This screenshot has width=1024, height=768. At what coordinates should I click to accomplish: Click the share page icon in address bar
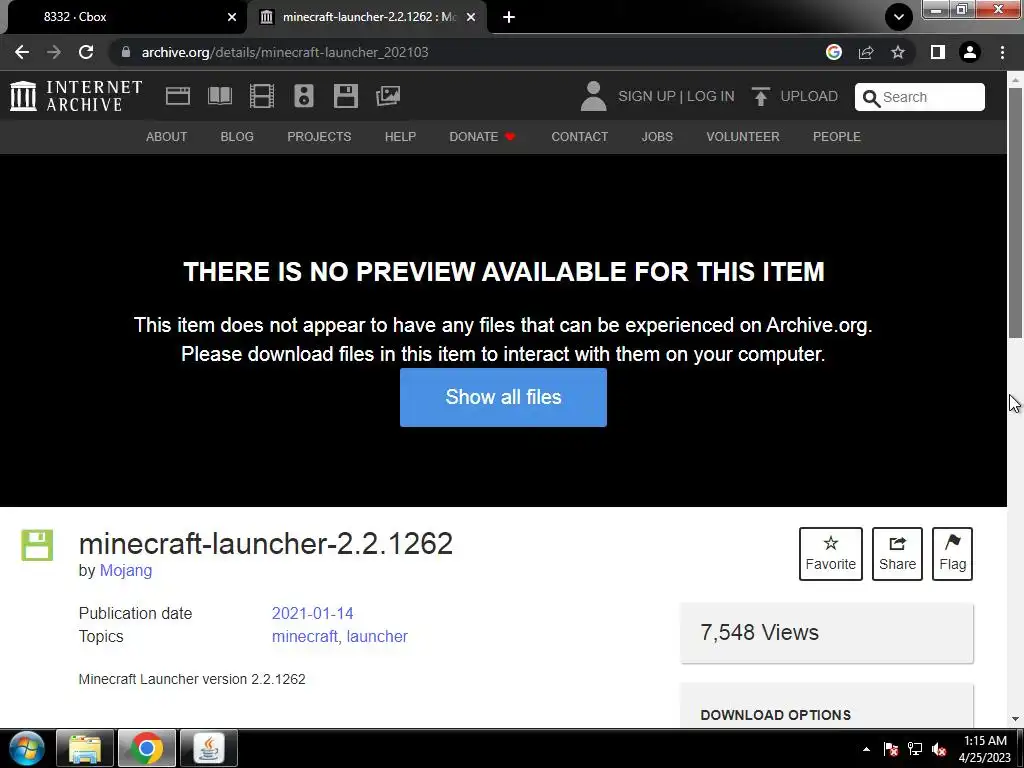click(x=866, y=52)
